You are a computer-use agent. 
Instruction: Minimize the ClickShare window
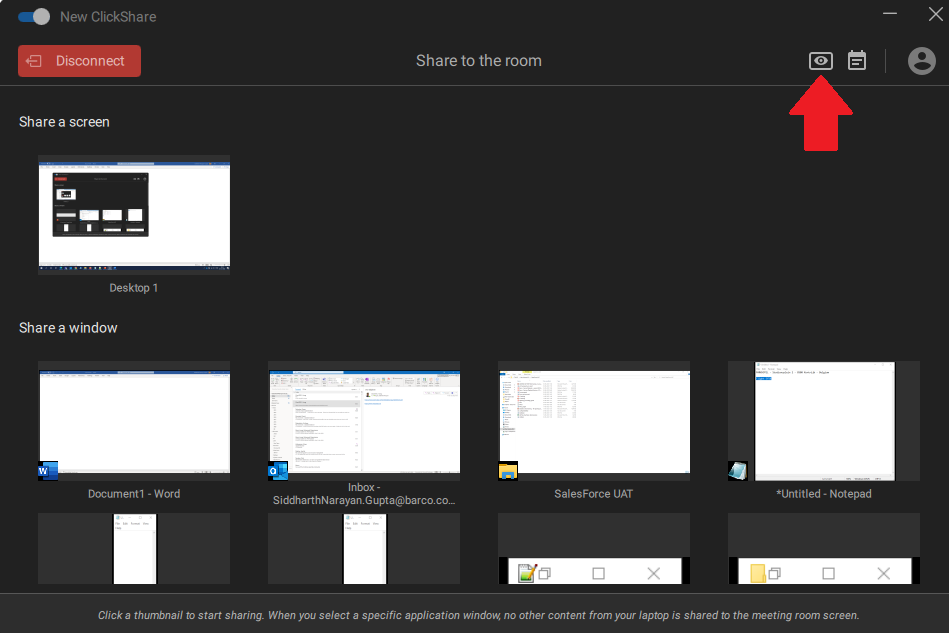(890, 14)
